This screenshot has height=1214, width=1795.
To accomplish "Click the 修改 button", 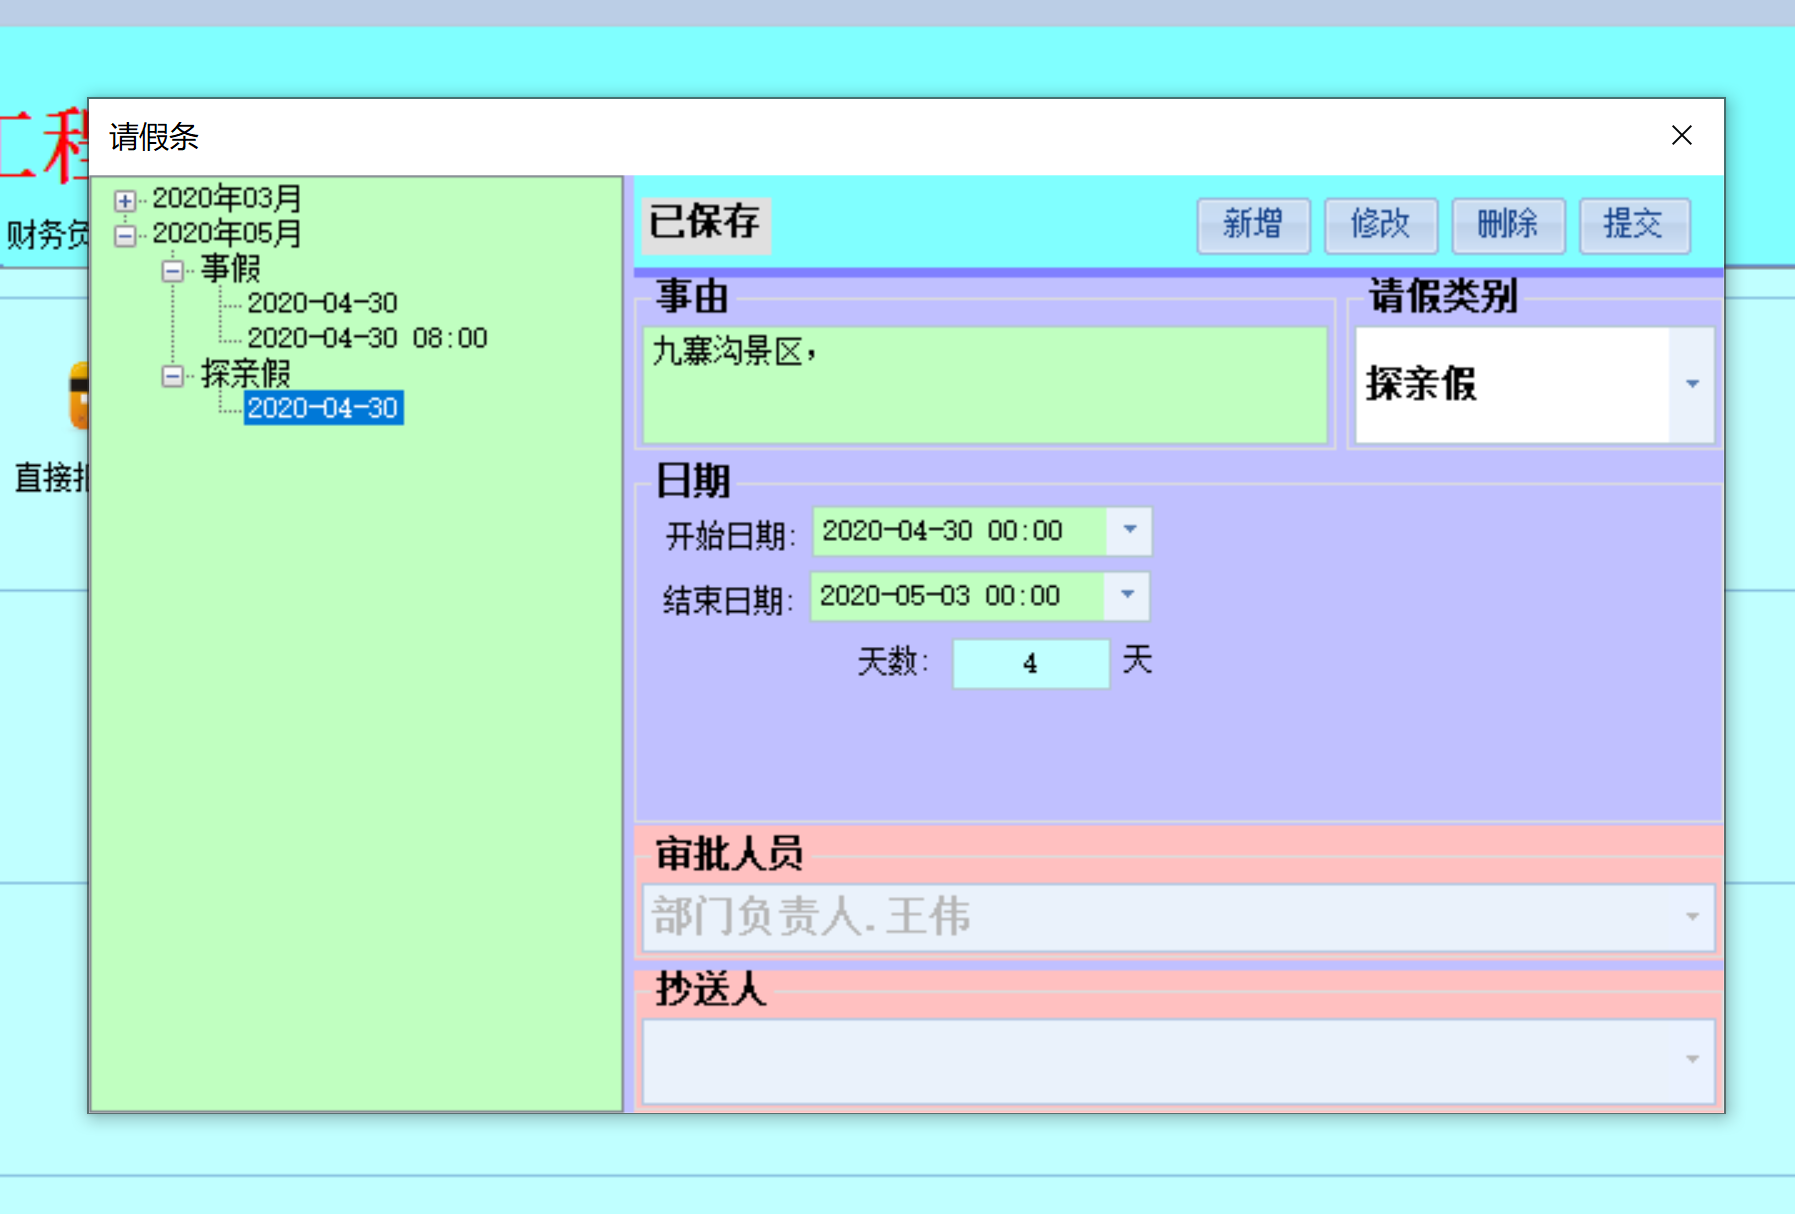I will (x=1380, y=225).
